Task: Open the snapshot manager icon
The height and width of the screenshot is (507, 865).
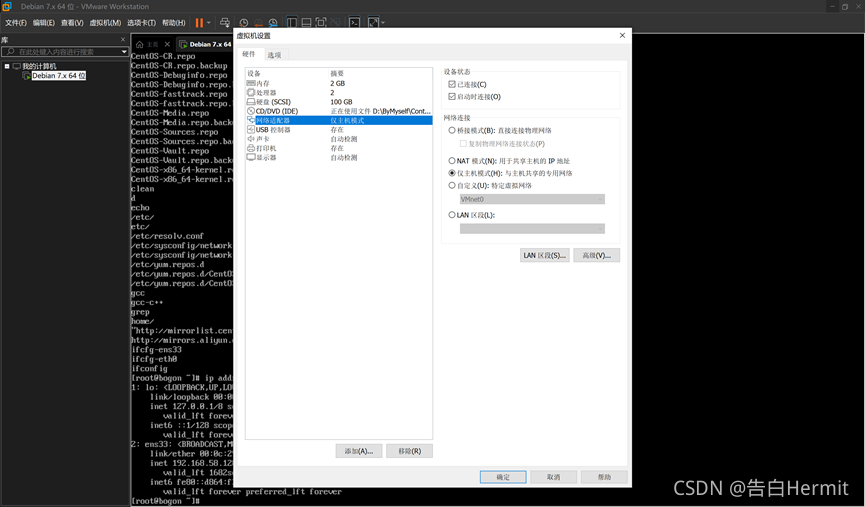Action: pyautogui.click(x=273, y=23)
